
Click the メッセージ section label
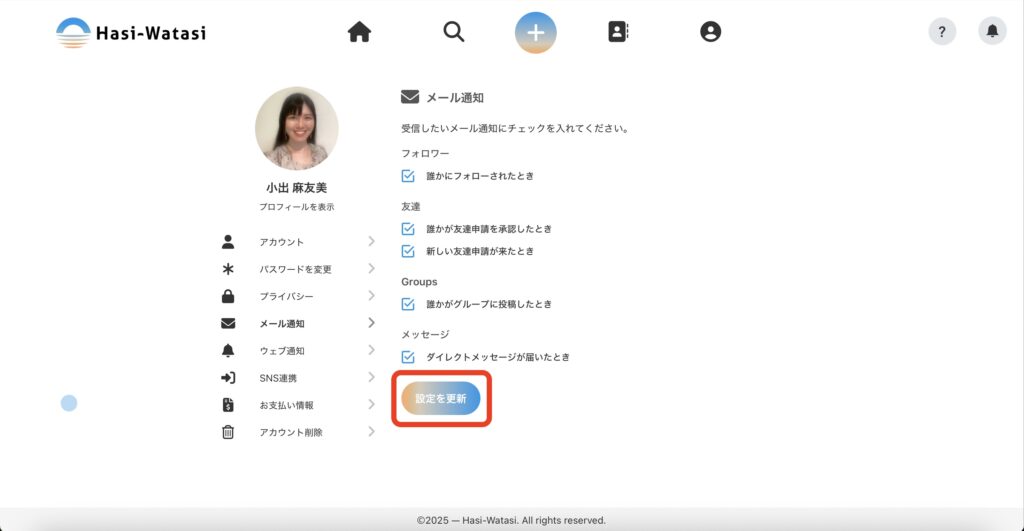[x=425, y=334]
